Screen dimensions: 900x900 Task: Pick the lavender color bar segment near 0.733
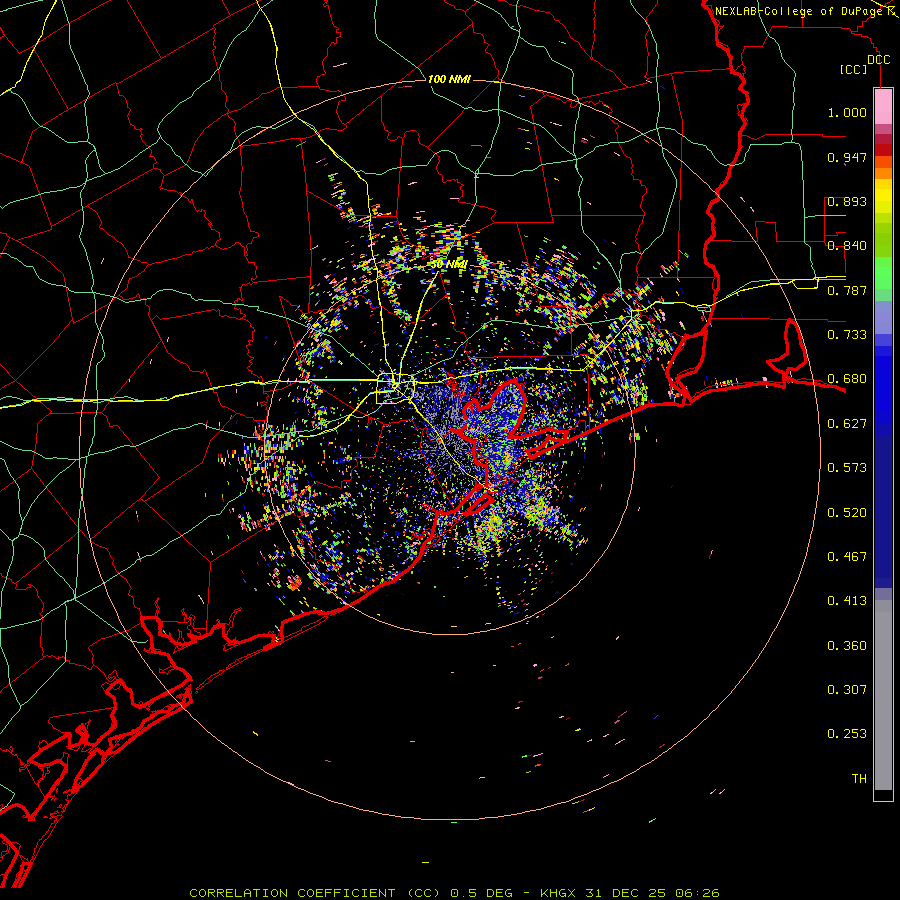click(x=883, y=318)
